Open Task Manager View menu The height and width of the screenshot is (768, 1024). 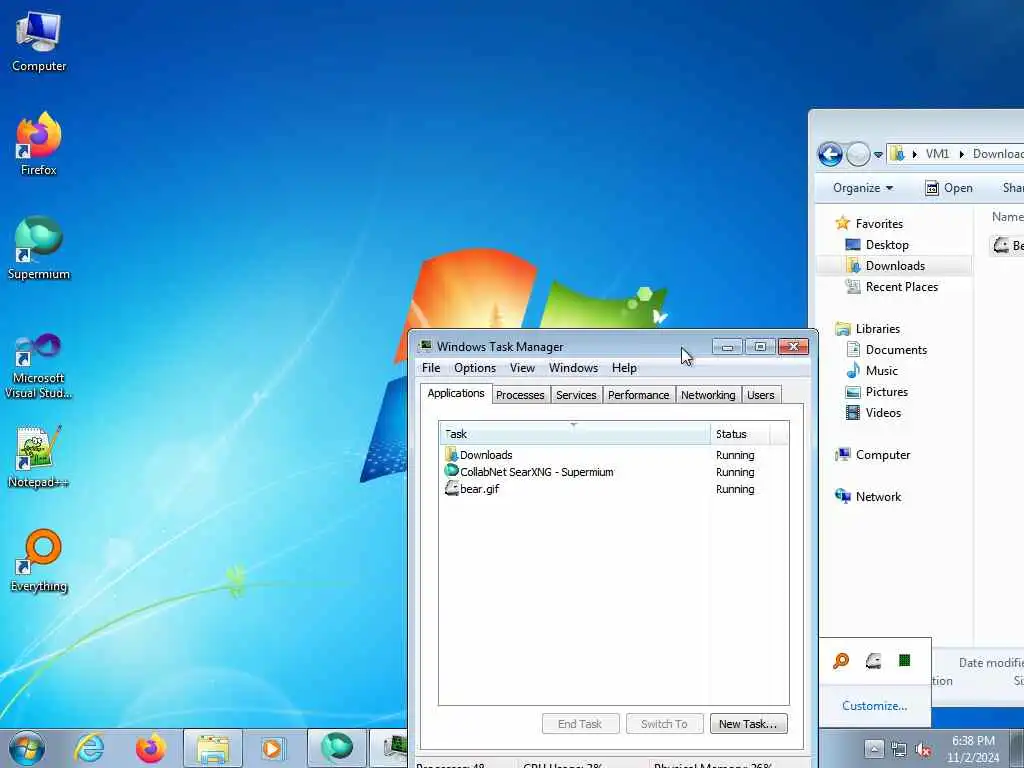tap(522, 368)
